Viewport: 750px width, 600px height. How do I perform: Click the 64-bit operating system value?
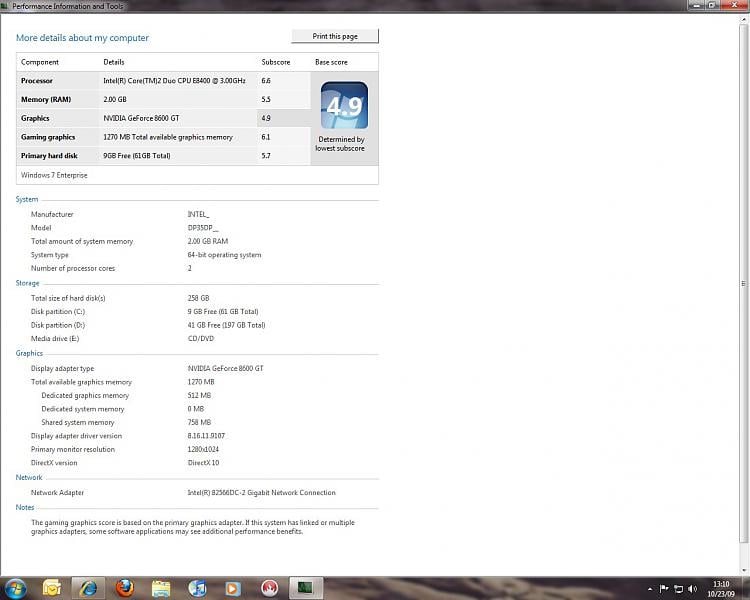point(224,255)
